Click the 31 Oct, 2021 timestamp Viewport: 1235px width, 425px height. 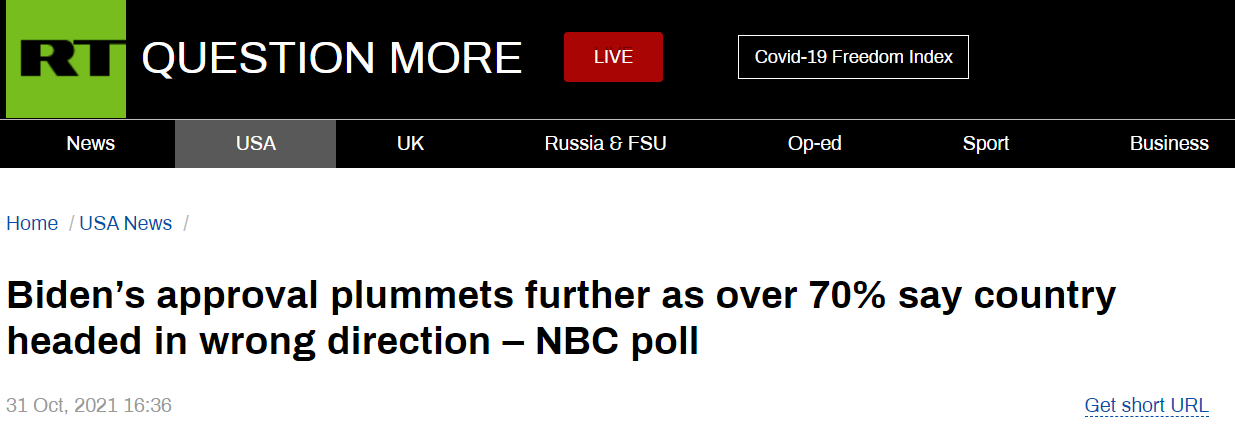pyautogui.click(x=89, y=406)
